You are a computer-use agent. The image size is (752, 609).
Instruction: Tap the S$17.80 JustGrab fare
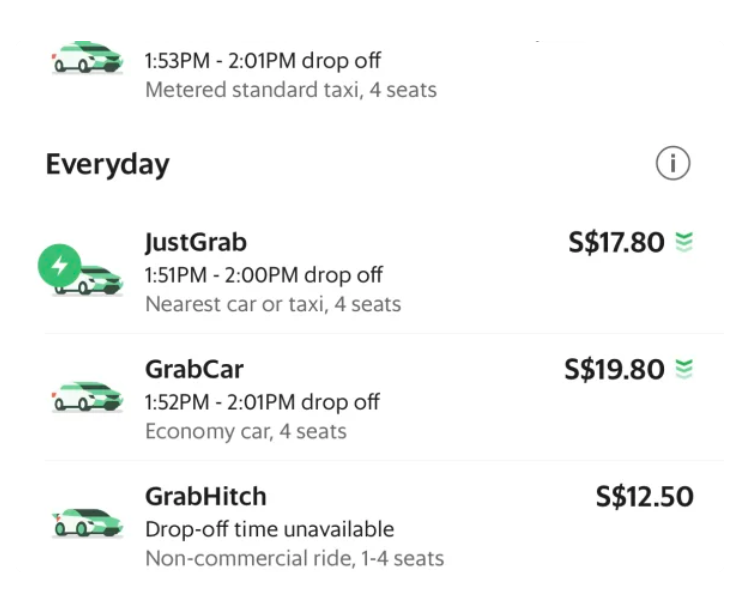[616, 242]
